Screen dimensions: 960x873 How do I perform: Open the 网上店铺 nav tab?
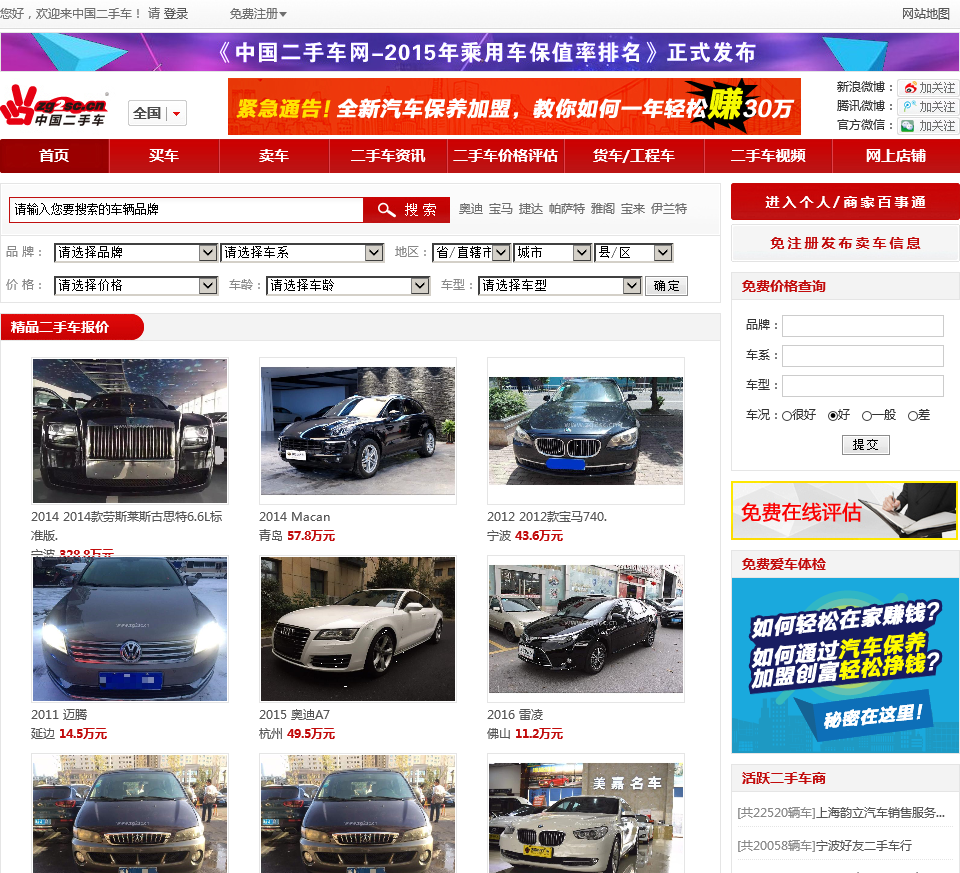coord(896,156)
